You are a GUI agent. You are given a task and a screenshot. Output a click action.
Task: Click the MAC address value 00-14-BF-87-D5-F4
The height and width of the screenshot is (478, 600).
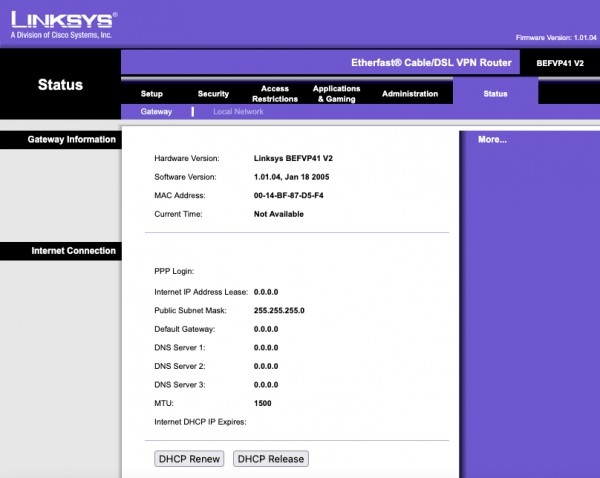pyautogui.click(x=288, y=195)
